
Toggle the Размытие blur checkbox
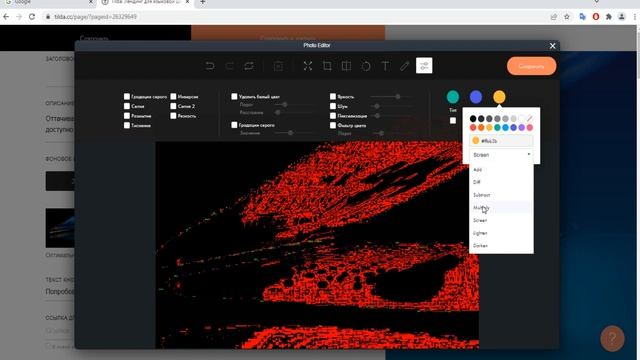coord(127,116)
